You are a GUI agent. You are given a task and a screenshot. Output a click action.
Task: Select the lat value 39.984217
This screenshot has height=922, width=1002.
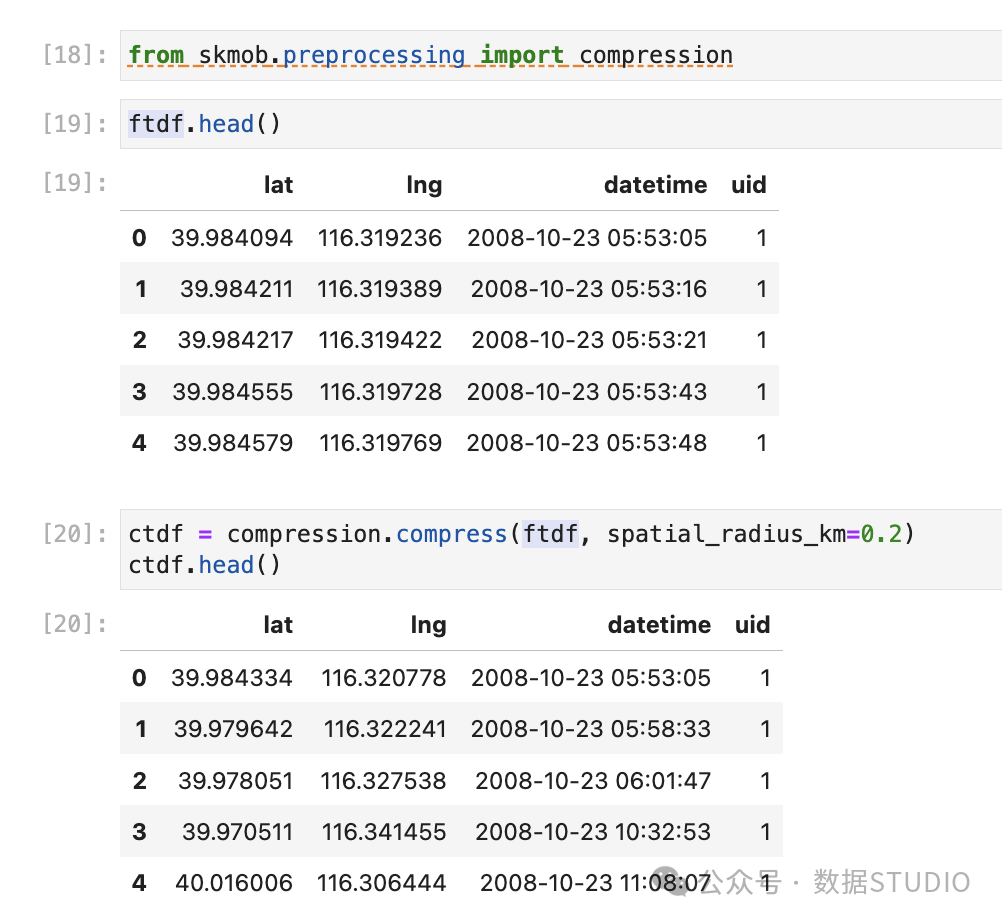[x=235, y=340]
